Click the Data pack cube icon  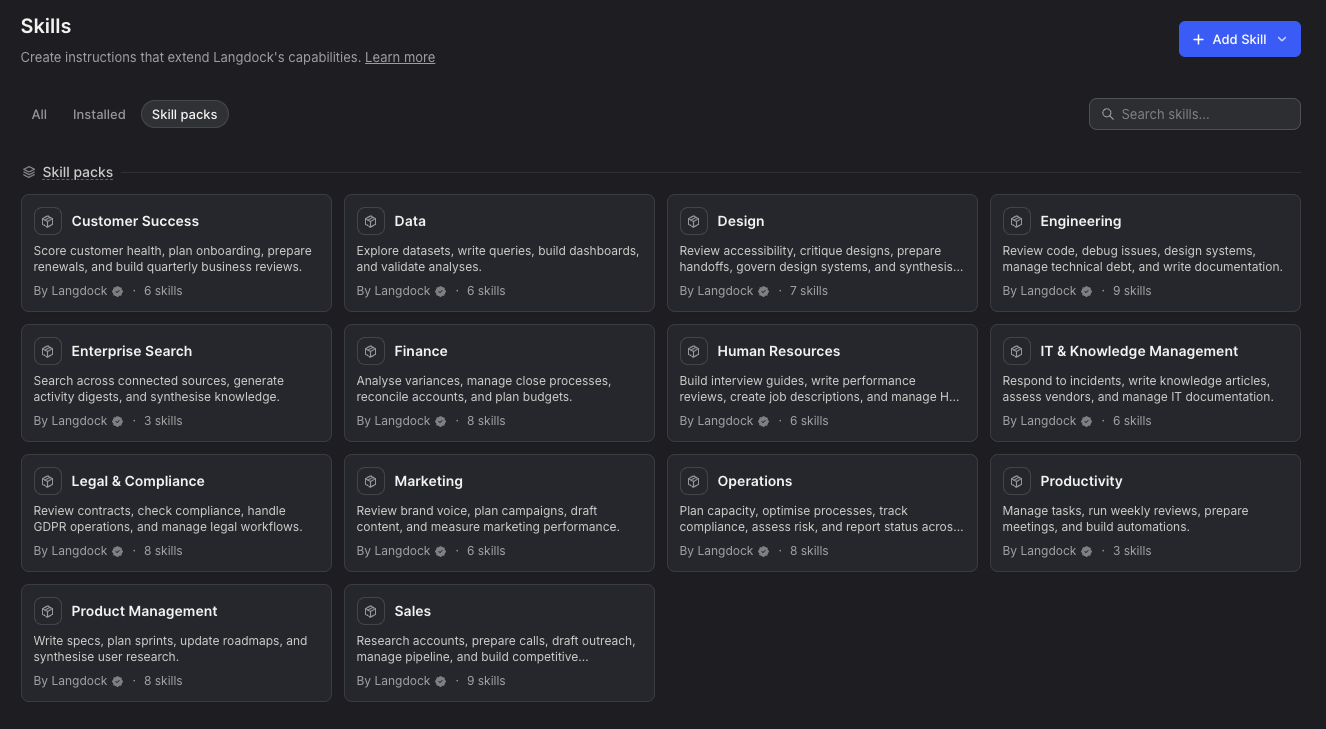point(371,221)
